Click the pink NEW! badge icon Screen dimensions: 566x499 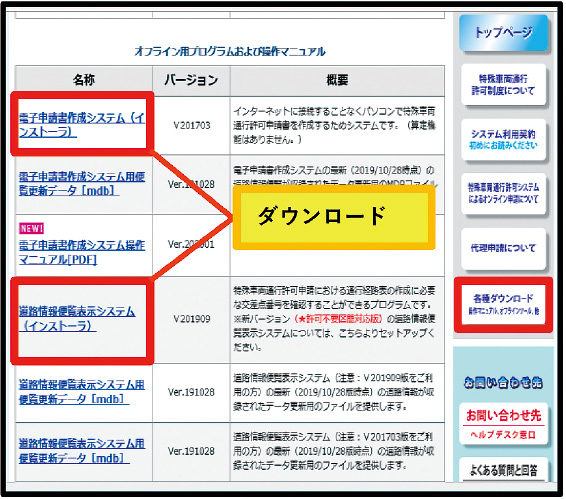[31, 228]
